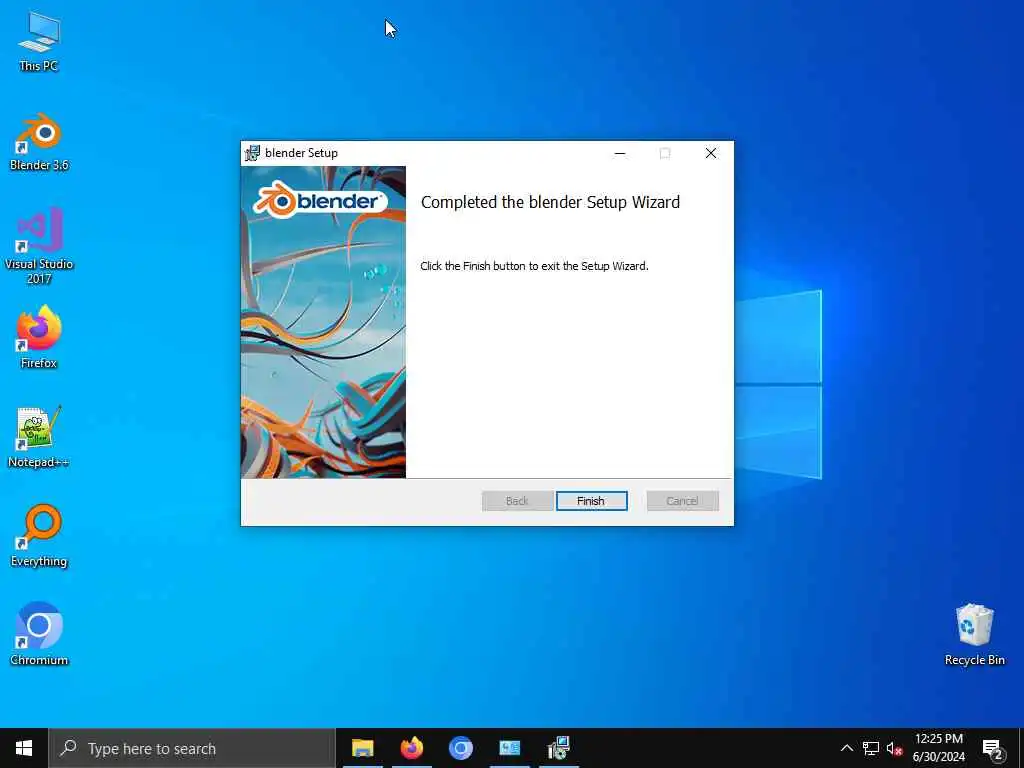
Task: Open the Control Panel-style taskbar app
Action: point(509,748)
